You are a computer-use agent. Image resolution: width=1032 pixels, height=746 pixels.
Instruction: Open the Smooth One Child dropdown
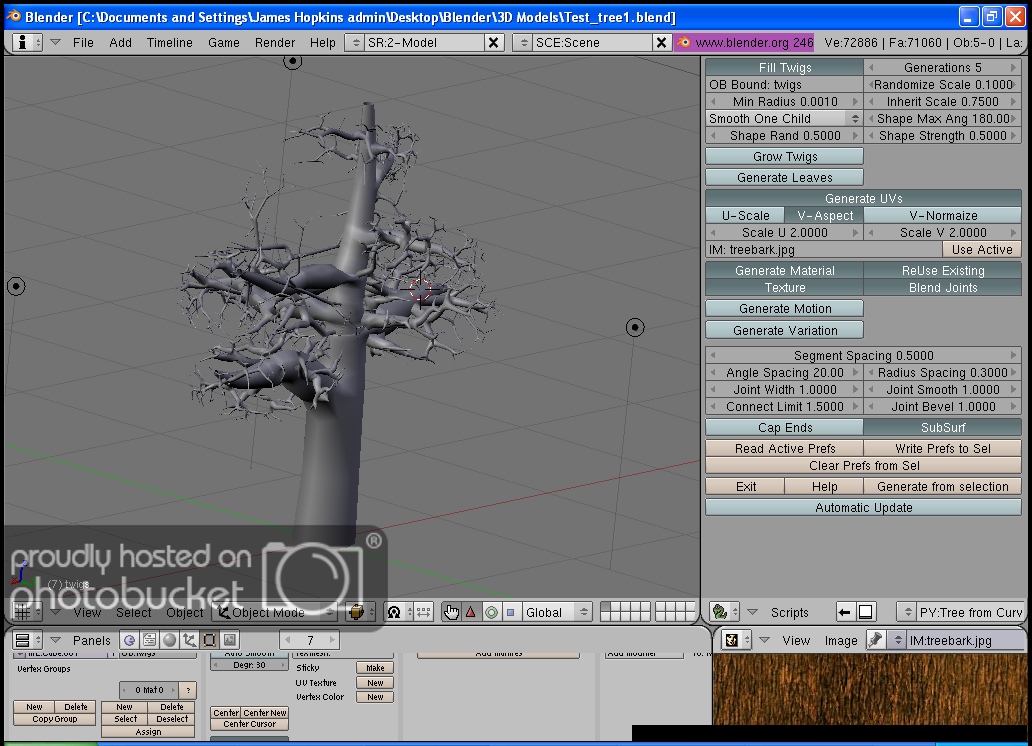[784, 119]
